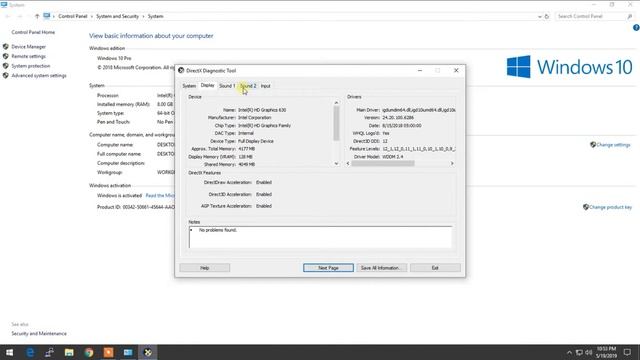Open the taskbar clock and date
This screenshot has height=360, width=640.
606,352
